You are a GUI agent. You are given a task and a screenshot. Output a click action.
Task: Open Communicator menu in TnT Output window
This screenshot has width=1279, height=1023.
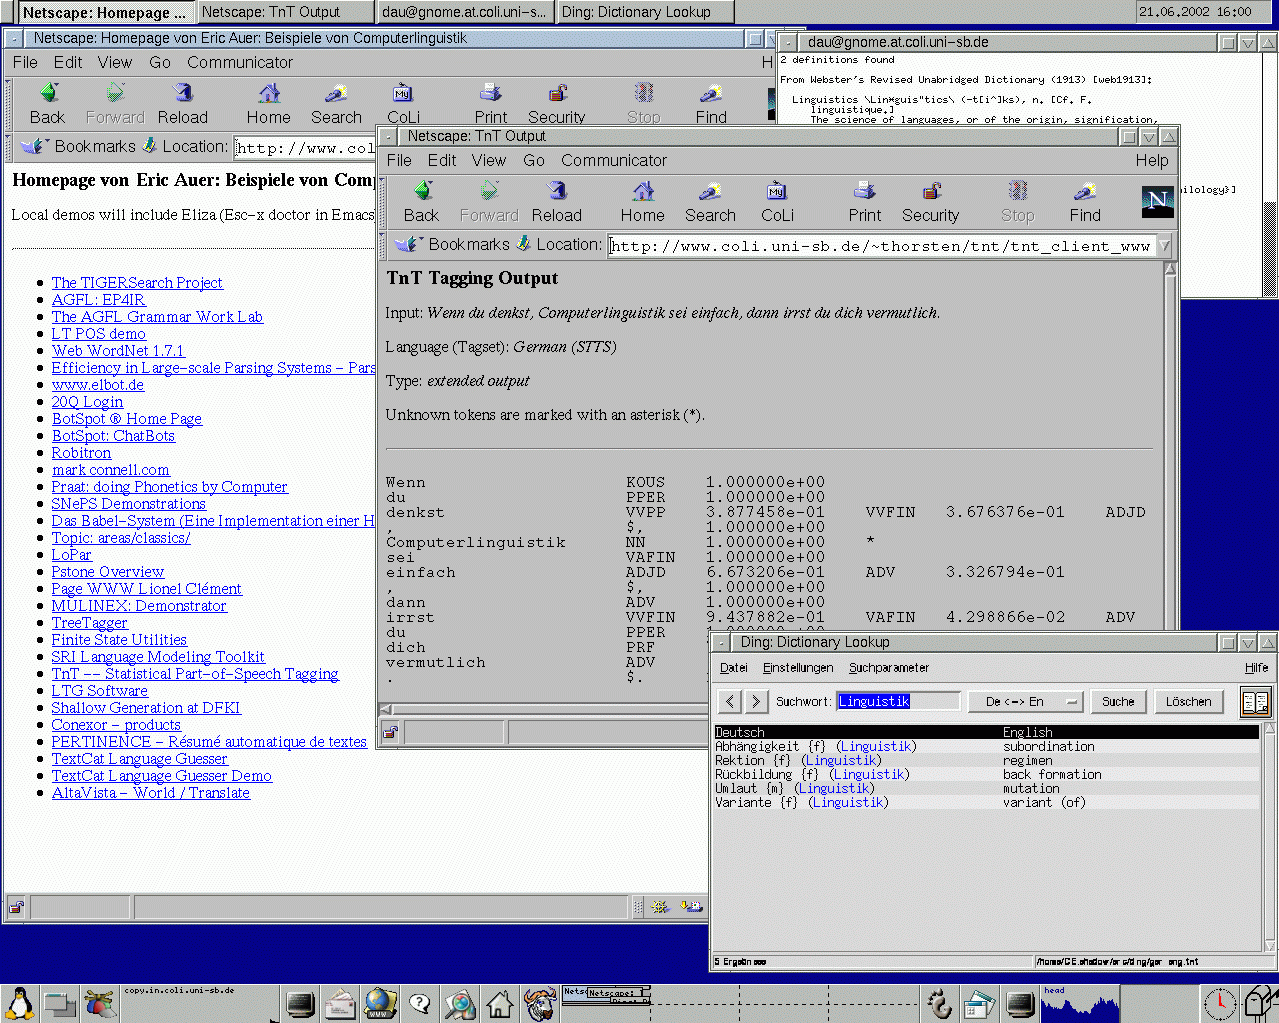click(614, 160)
